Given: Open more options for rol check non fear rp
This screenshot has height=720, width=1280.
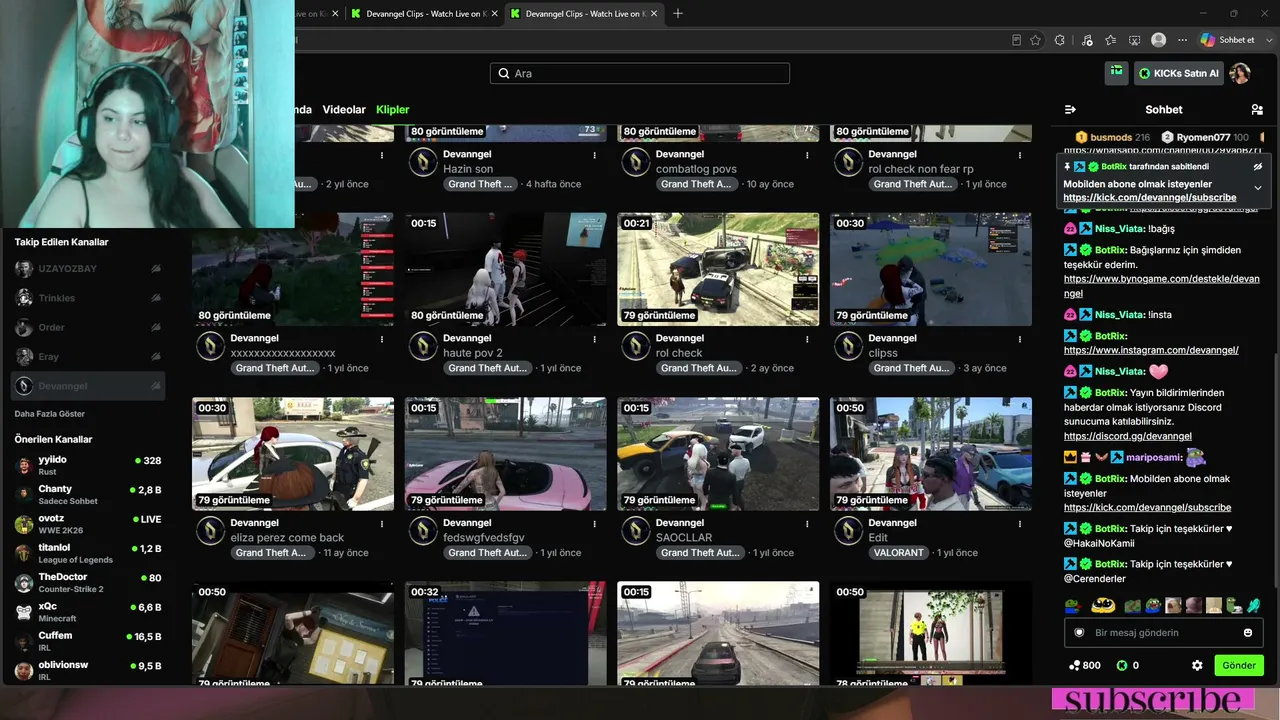Looking at the screenshot, I should 1020,155.
